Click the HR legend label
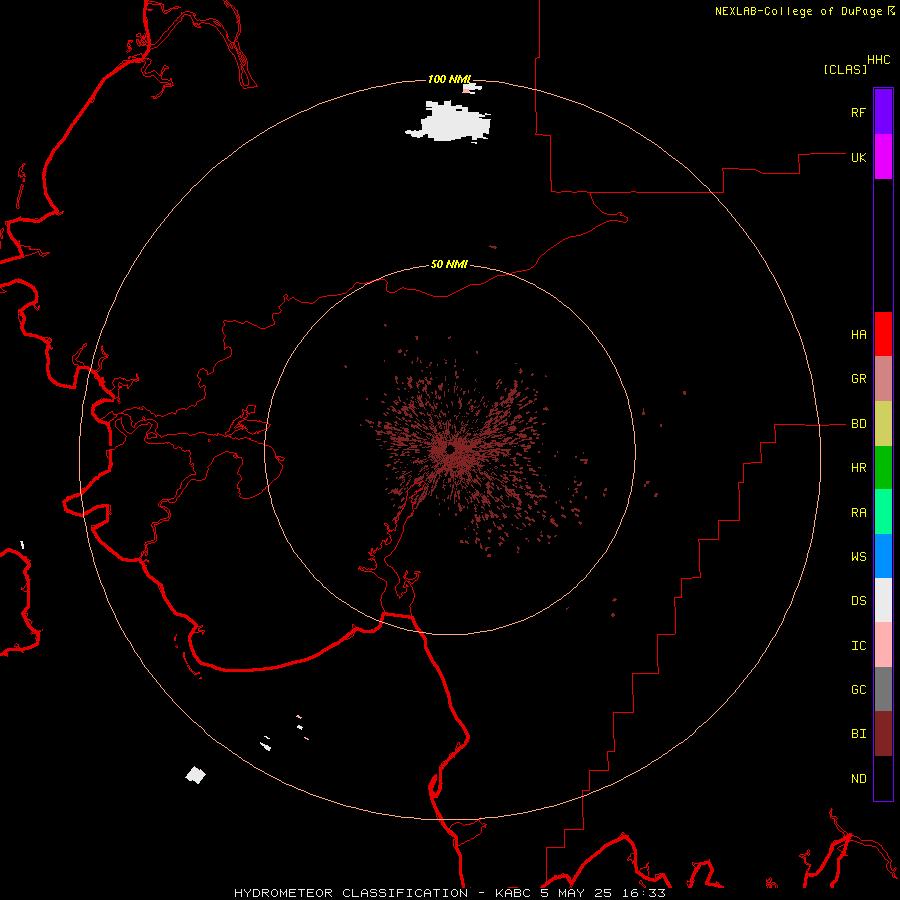This screenshot has height=900, width=900. 858,468
